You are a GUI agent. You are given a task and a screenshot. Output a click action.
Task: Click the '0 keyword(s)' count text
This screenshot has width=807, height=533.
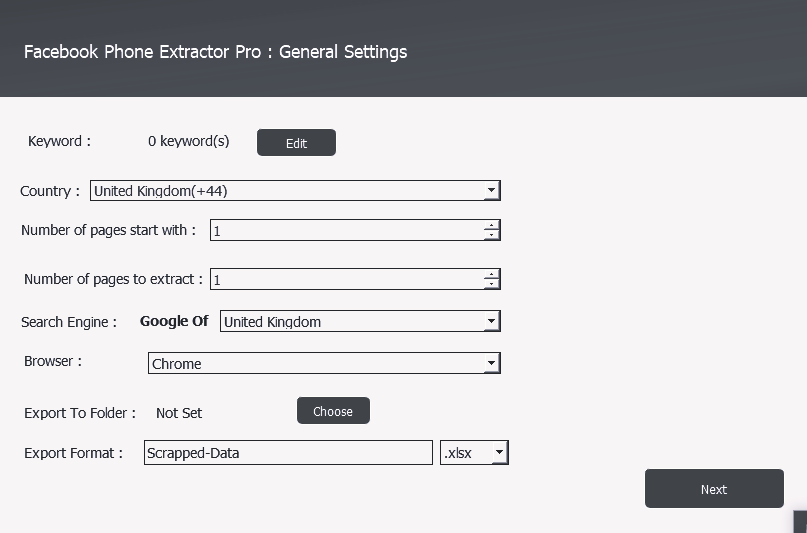pos(188,141)
